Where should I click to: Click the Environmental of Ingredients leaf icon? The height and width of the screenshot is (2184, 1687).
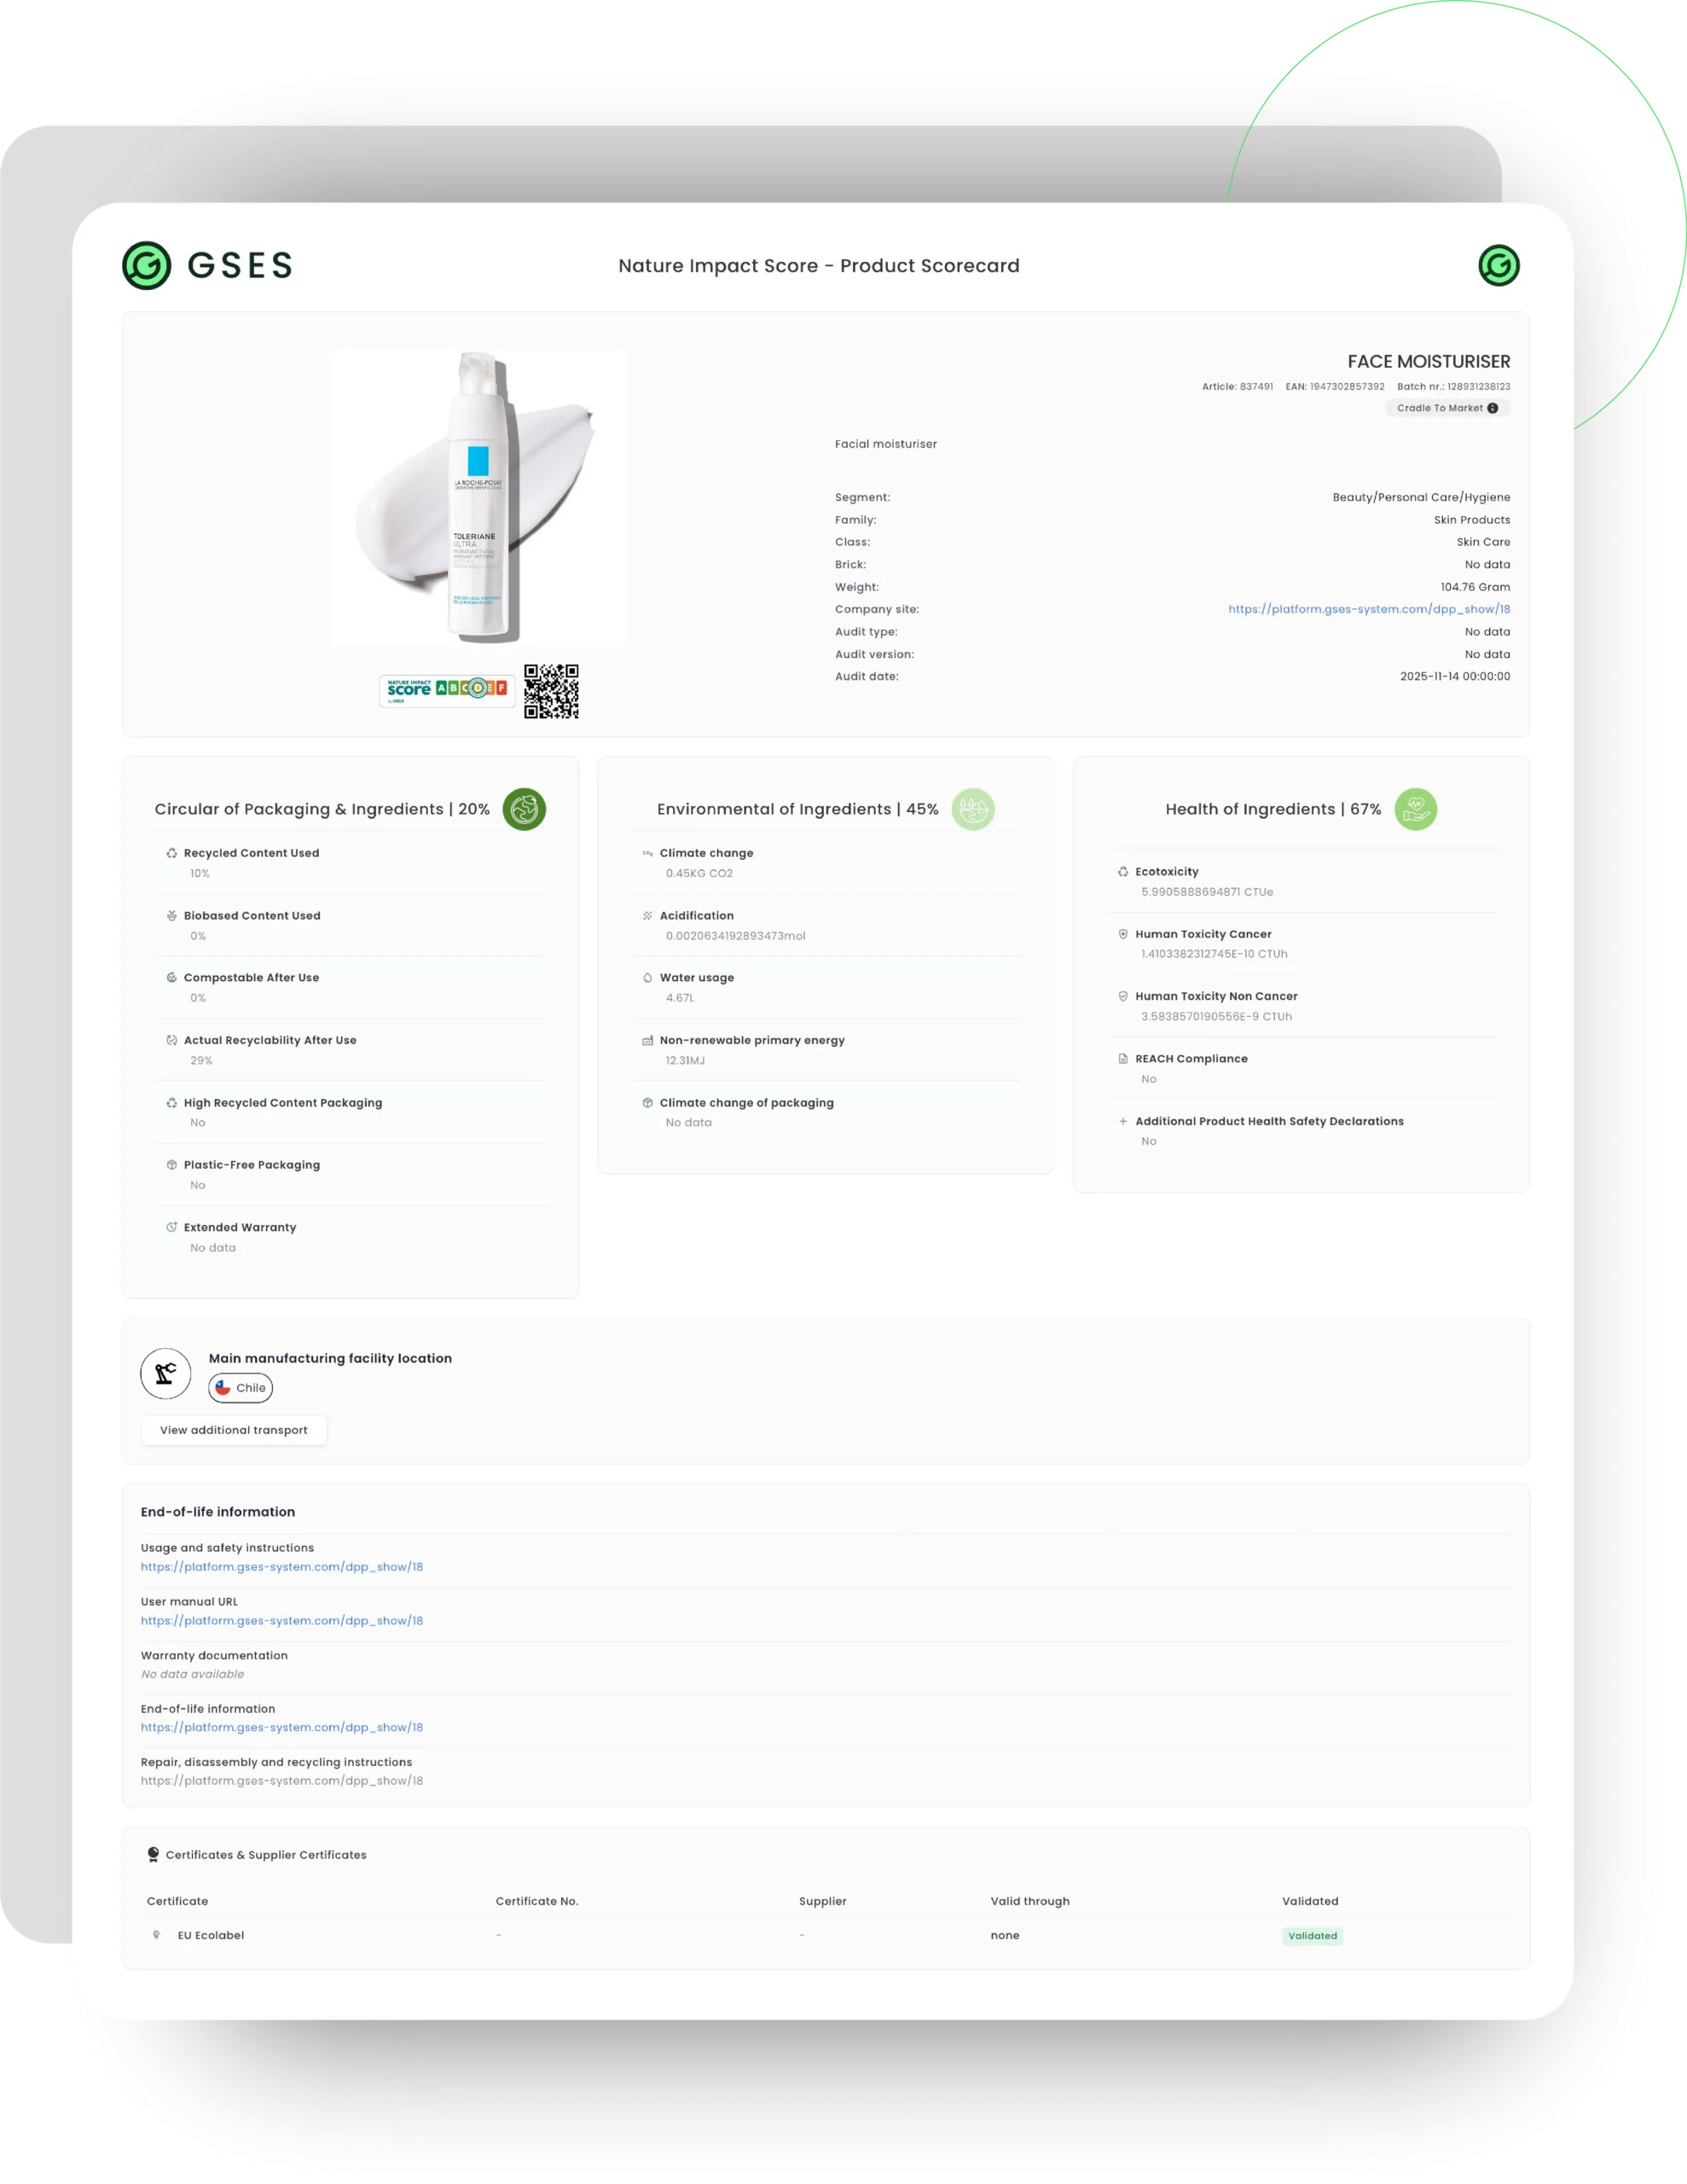click(972, 809)
